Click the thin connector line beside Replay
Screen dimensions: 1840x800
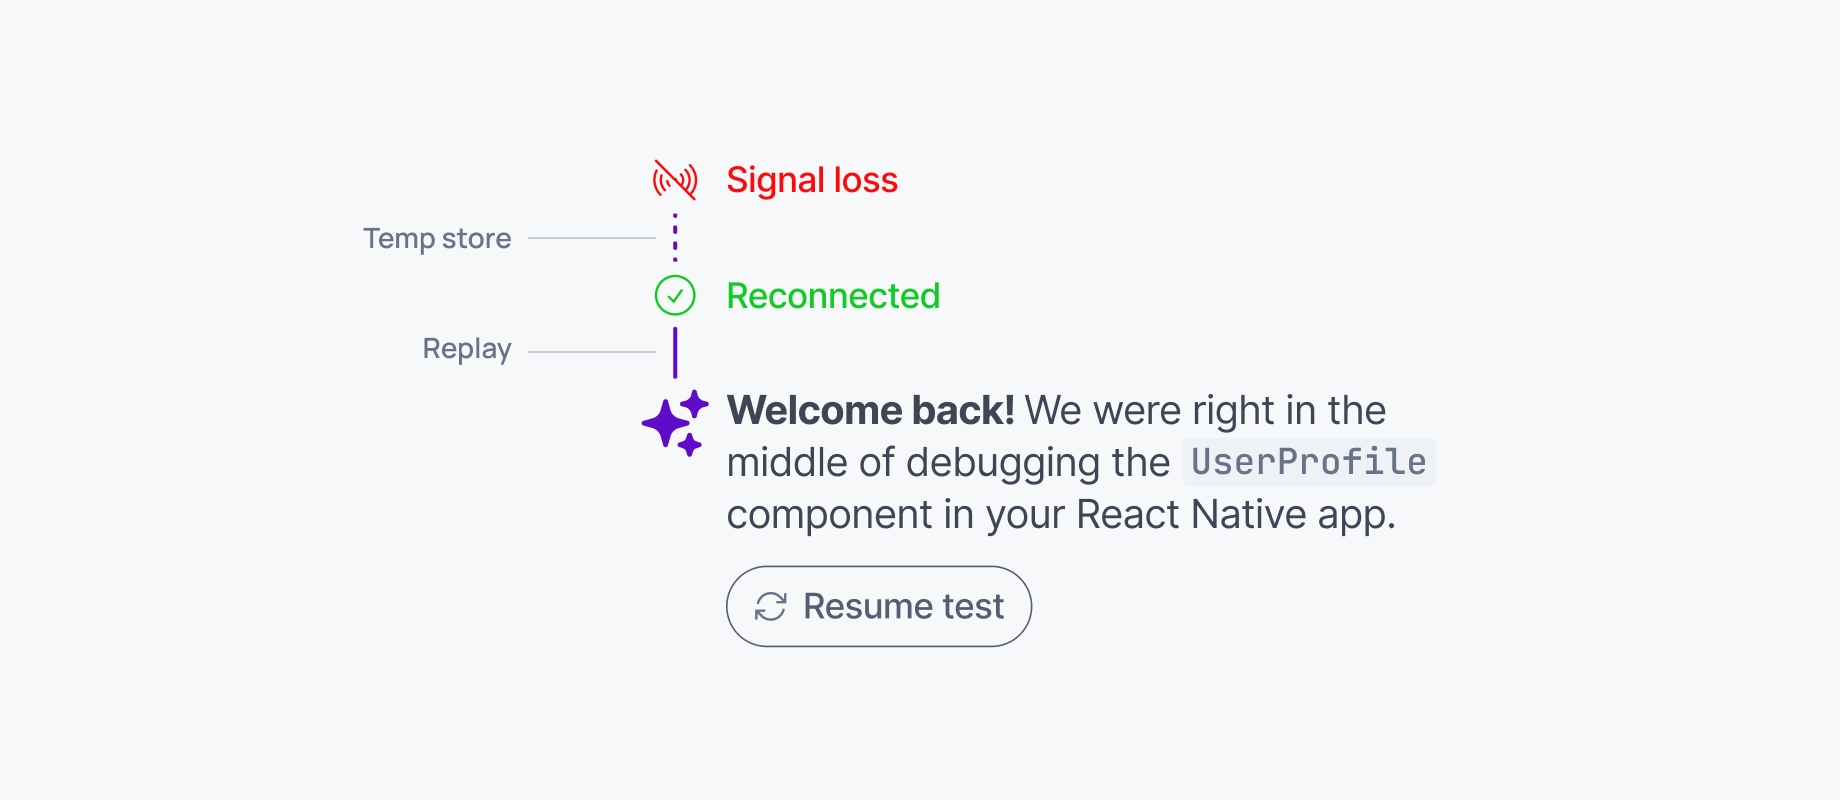(591, 352)
